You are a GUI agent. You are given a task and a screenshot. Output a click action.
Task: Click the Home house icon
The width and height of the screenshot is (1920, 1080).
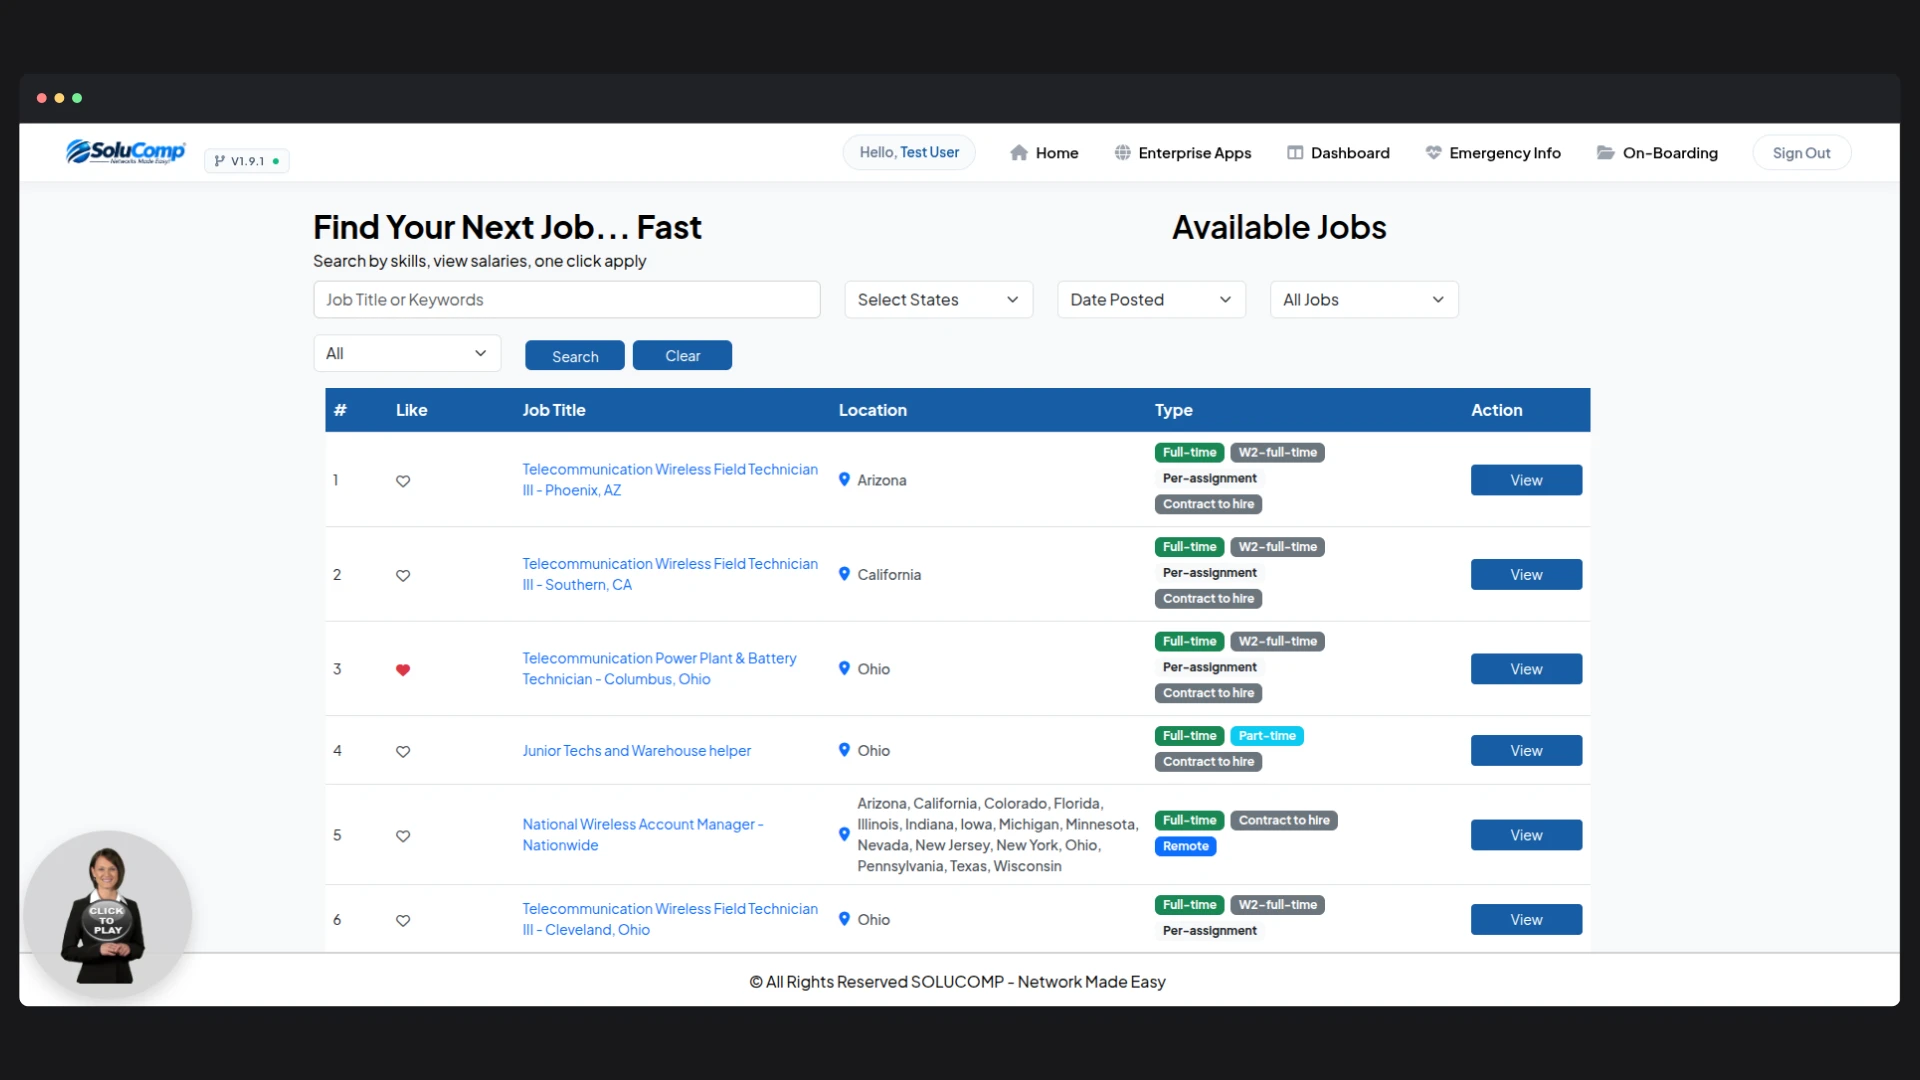point(1019,153)
